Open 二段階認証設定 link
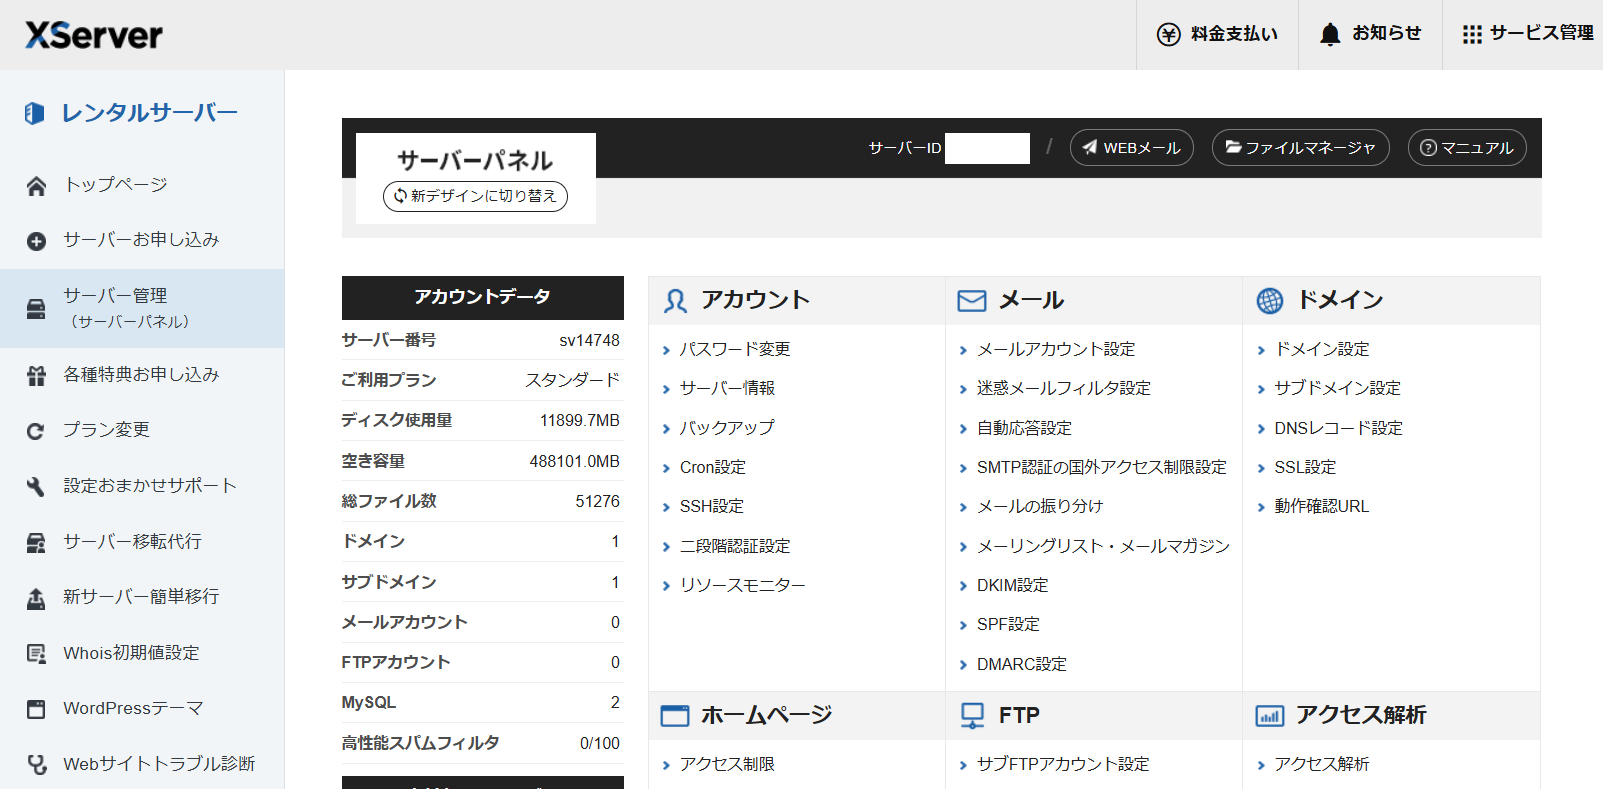This screenshot has width=1603, height=789. pyautogui.click(x=735, y=546)
